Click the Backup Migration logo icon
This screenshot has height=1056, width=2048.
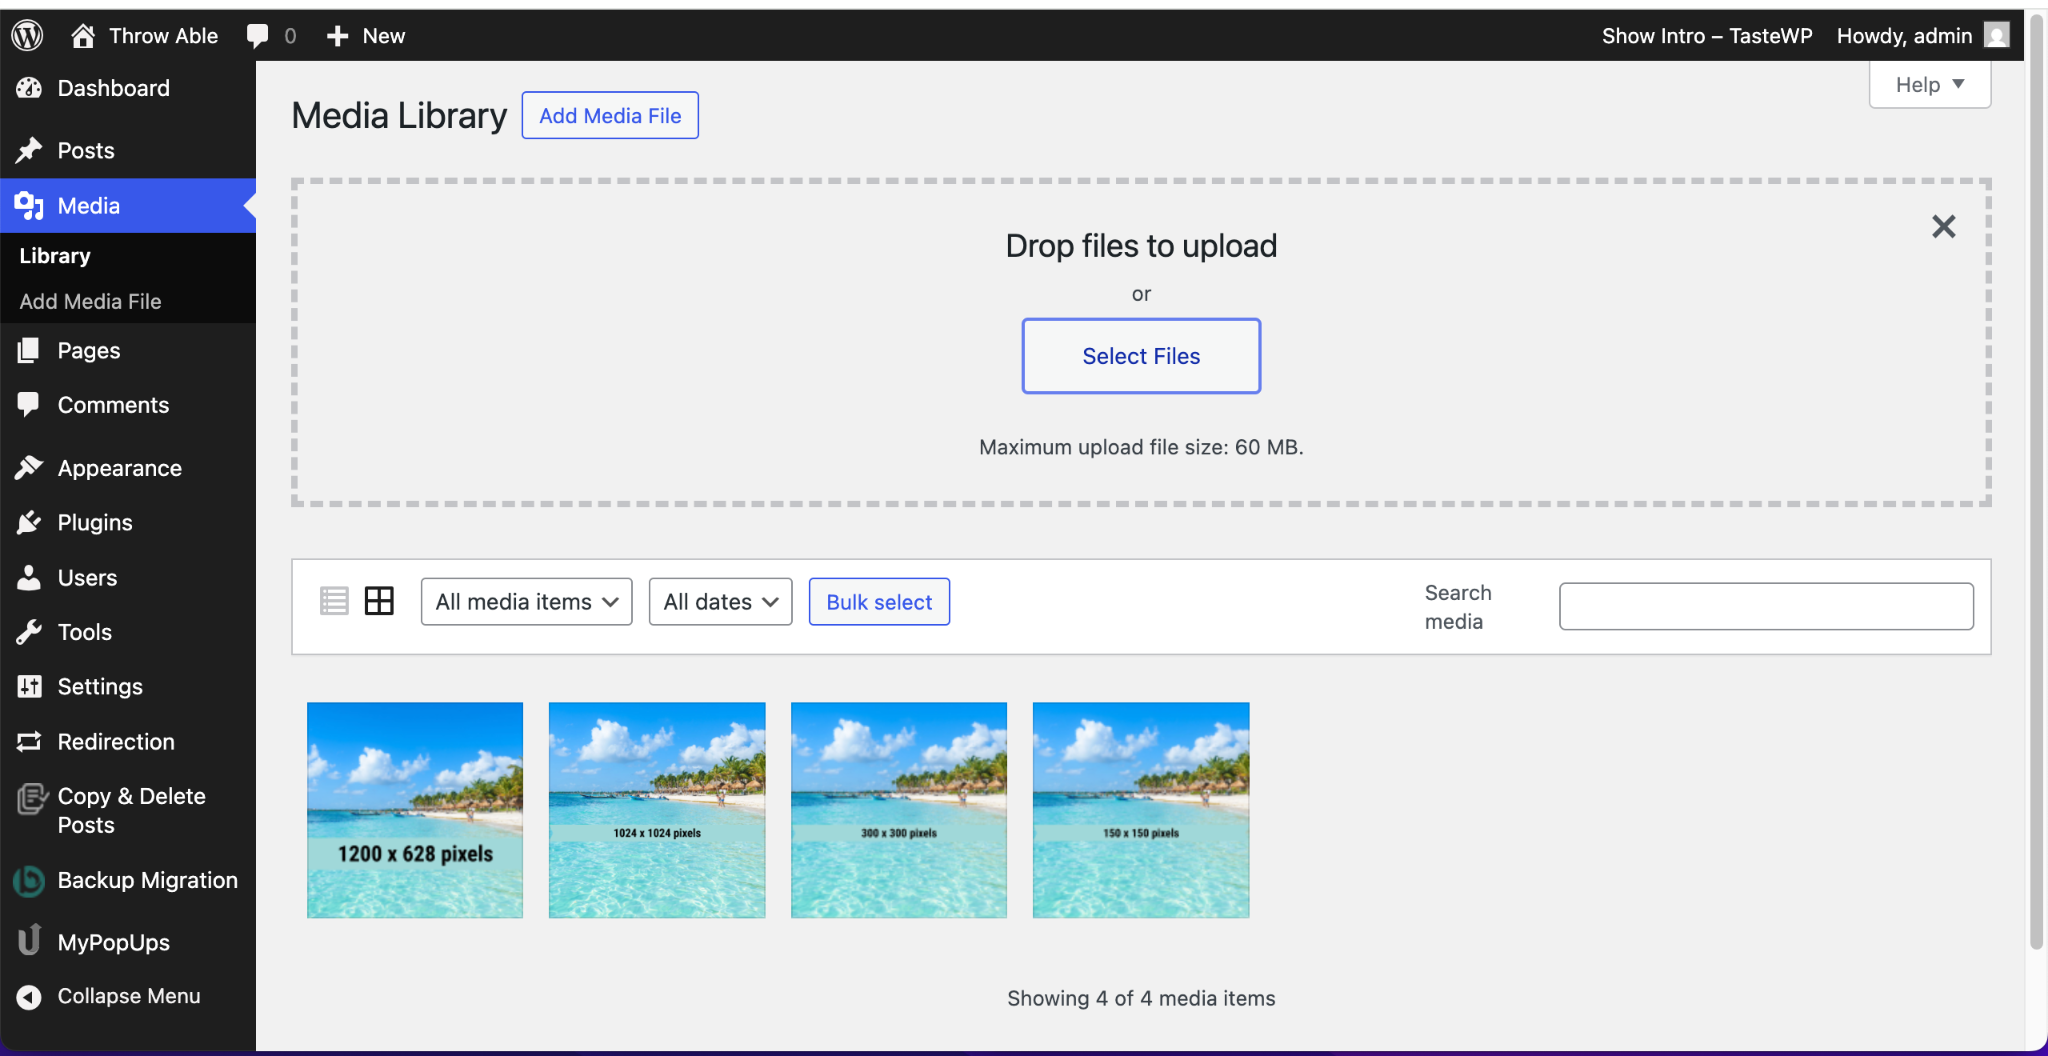click(x=29, y=881)
